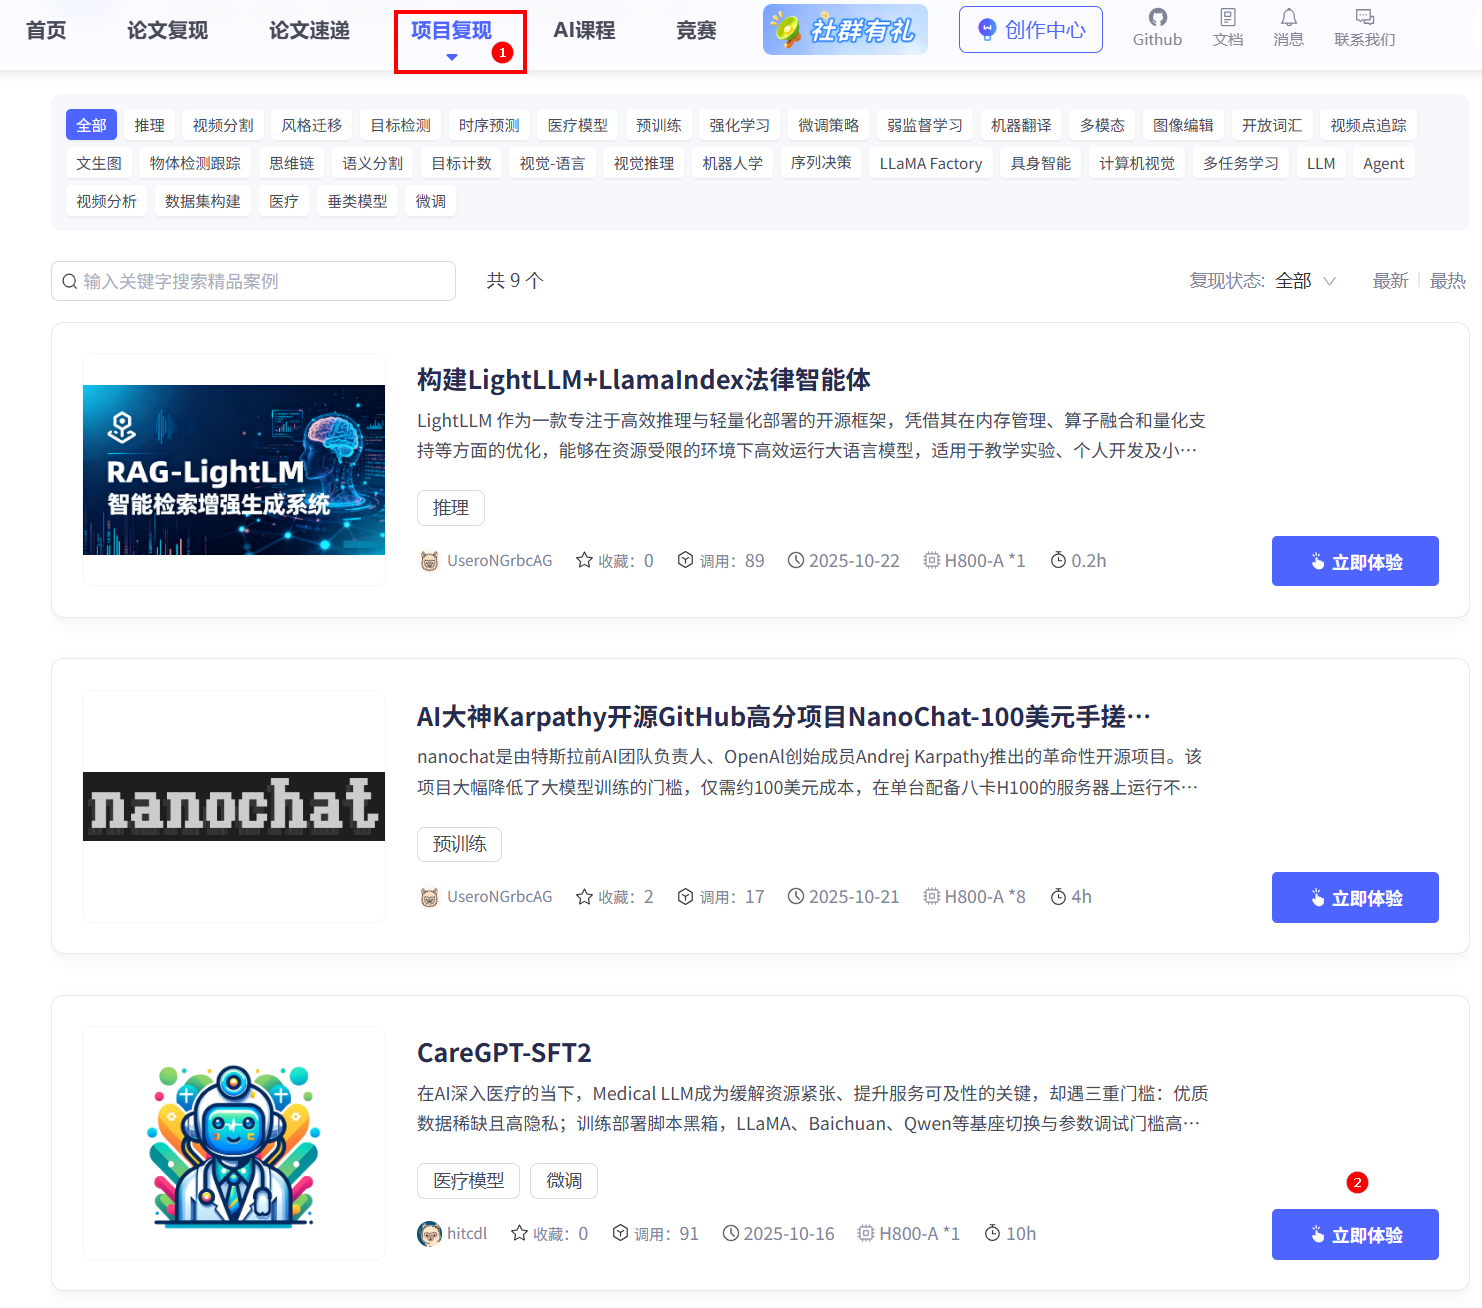Switch to the 首页 tab
The width and height of the screenshot is (1482, 1308).
point(45,30)
